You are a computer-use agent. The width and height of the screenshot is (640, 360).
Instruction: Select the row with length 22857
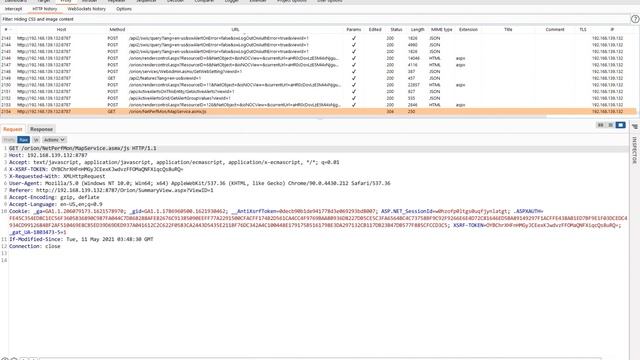click(x=318, y=85)
